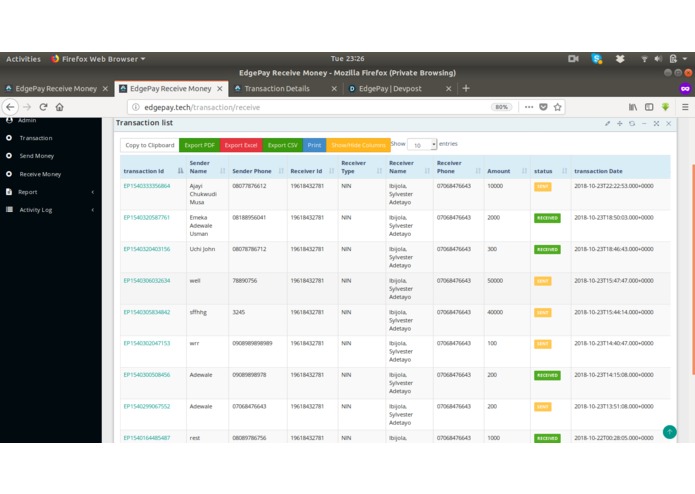Image resolution: width=695 pixels, height=494 pixels.
Task: Expand Transaction list panel to fullscreen
Action: click(x=656, y=124)
